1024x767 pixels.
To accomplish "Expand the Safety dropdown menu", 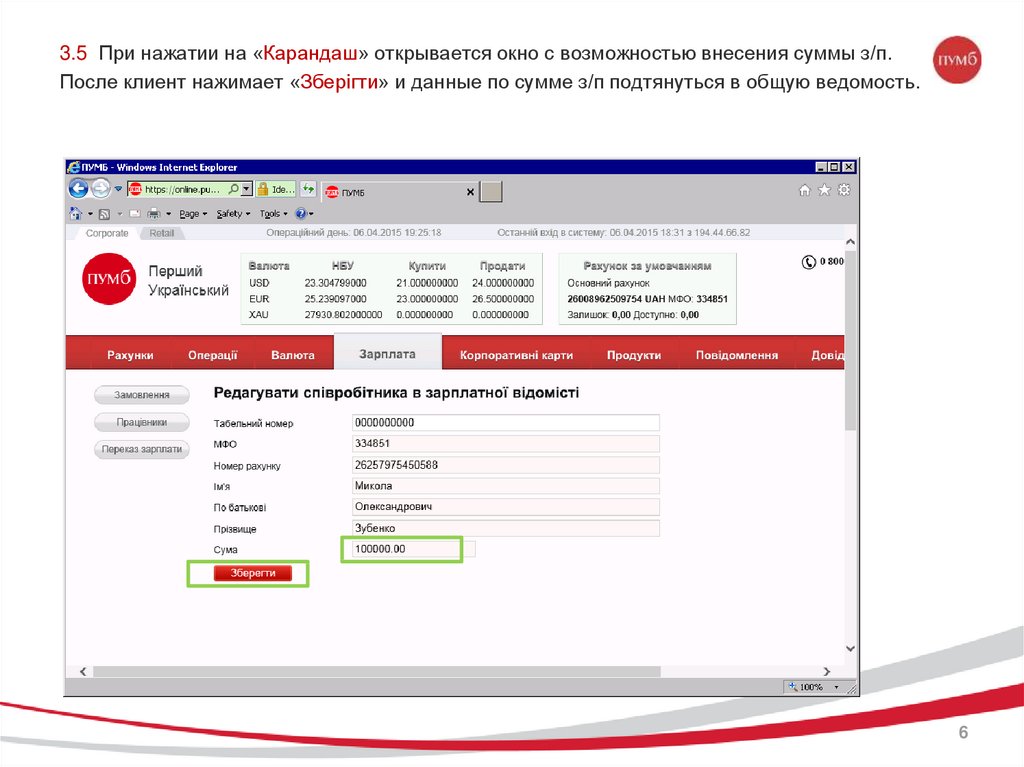I will tap(233, 213).
